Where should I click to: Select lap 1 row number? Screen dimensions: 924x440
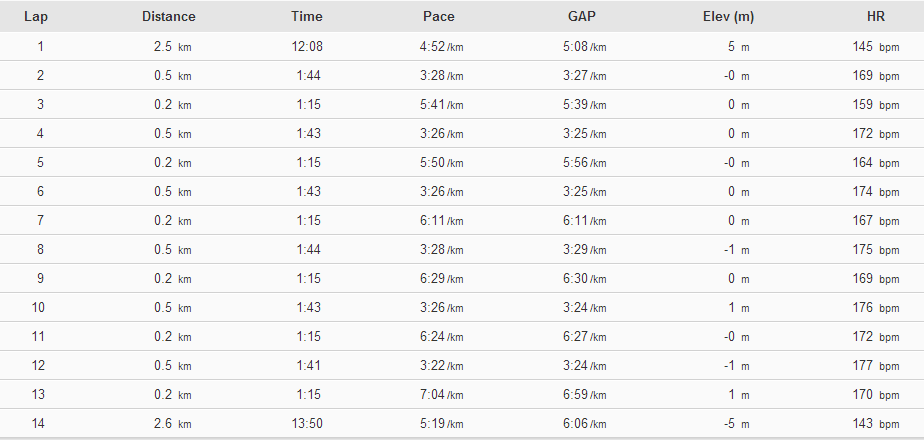(x=40, y=47)
